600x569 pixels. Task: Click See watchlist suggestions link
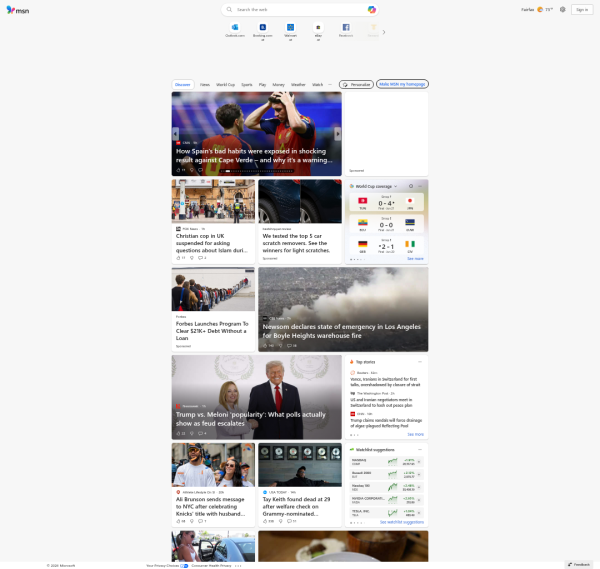click(x=402, y=522)
